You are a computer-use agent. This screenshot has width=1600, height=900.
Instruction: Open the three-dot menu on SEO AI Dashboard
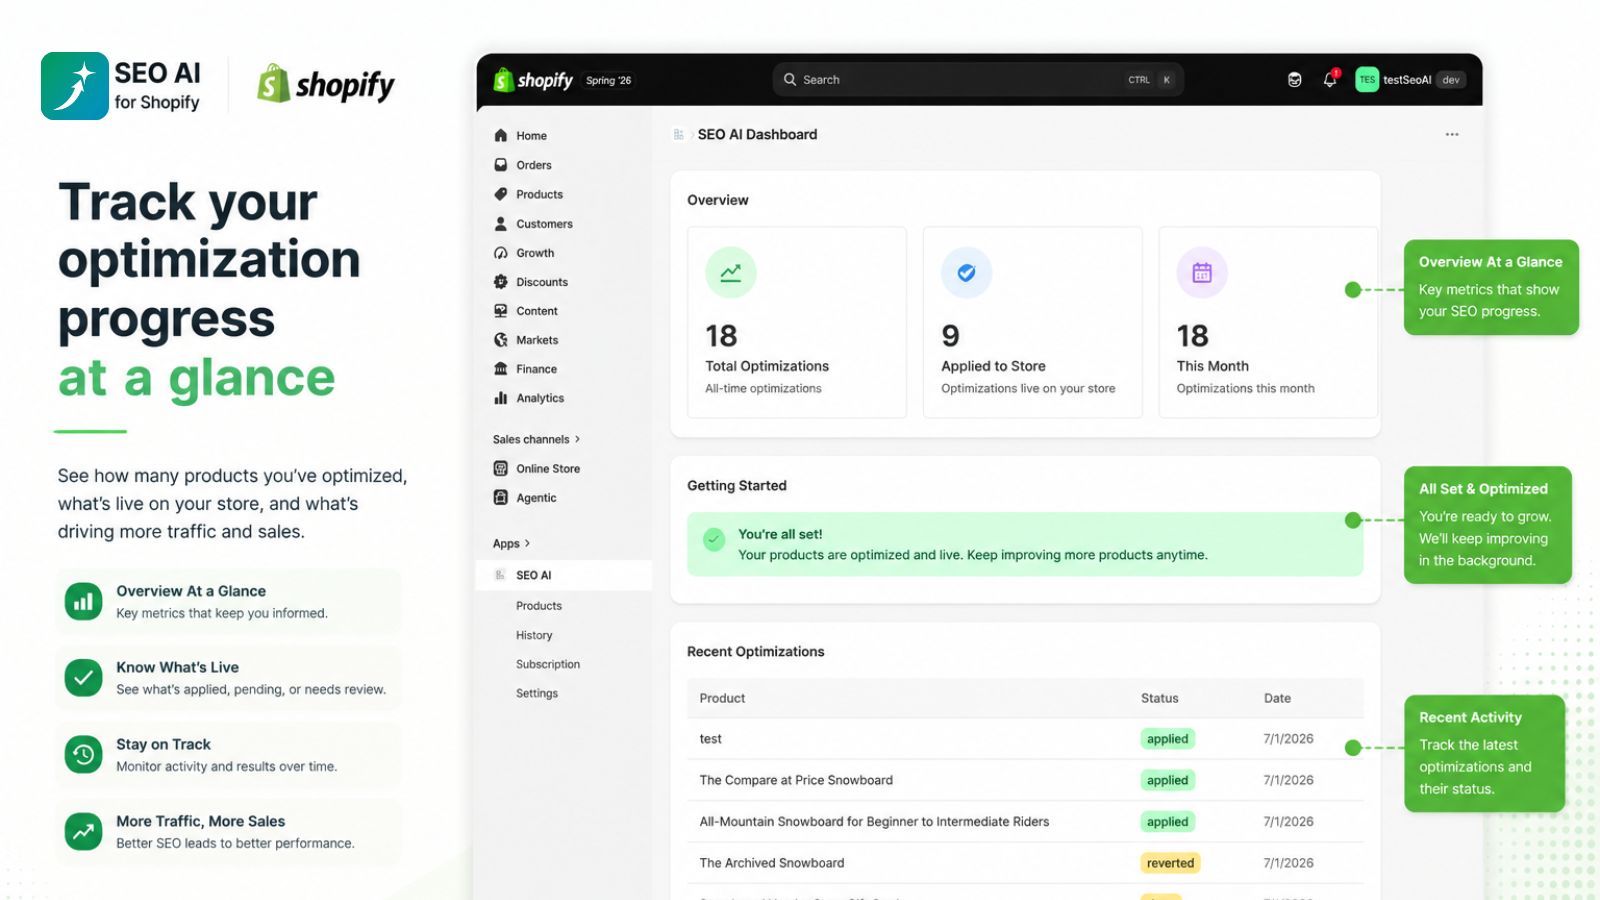point(1452,134)
